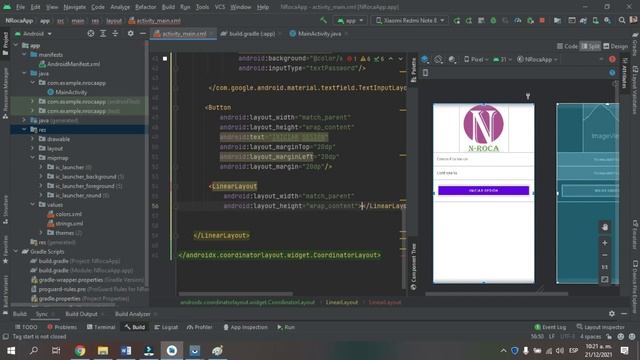Switch to MainActivity.java tab
The height and width of the screenshot is (360, 640).
click(x=318, y=34)
